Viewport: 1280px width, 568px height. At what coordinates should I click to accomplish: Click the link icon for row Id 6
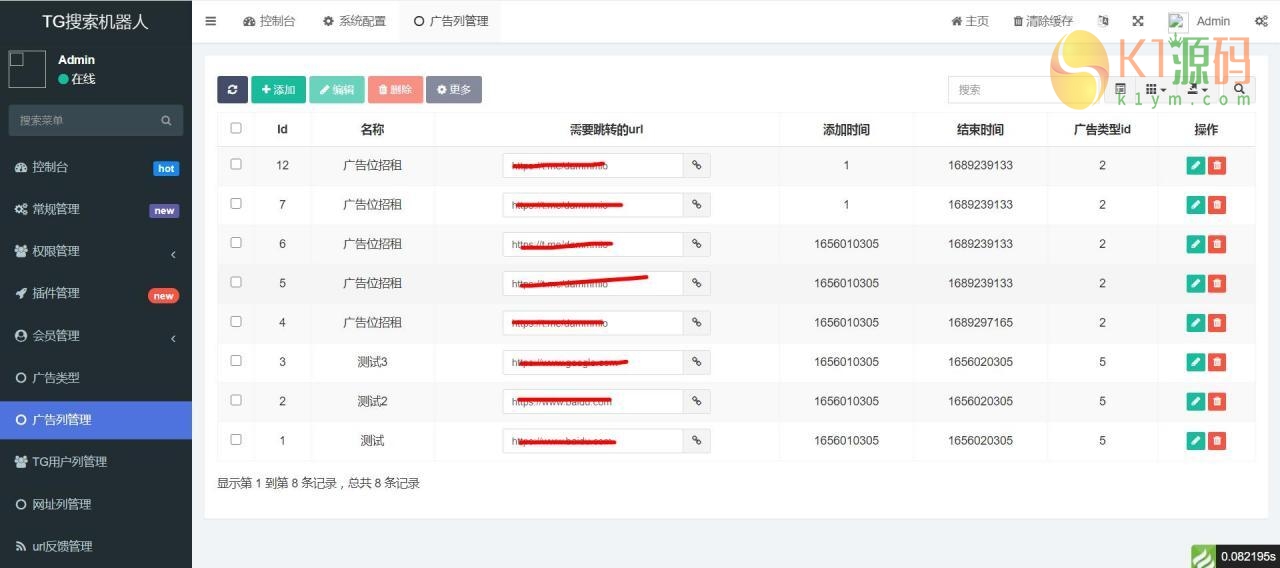point(697,244)
